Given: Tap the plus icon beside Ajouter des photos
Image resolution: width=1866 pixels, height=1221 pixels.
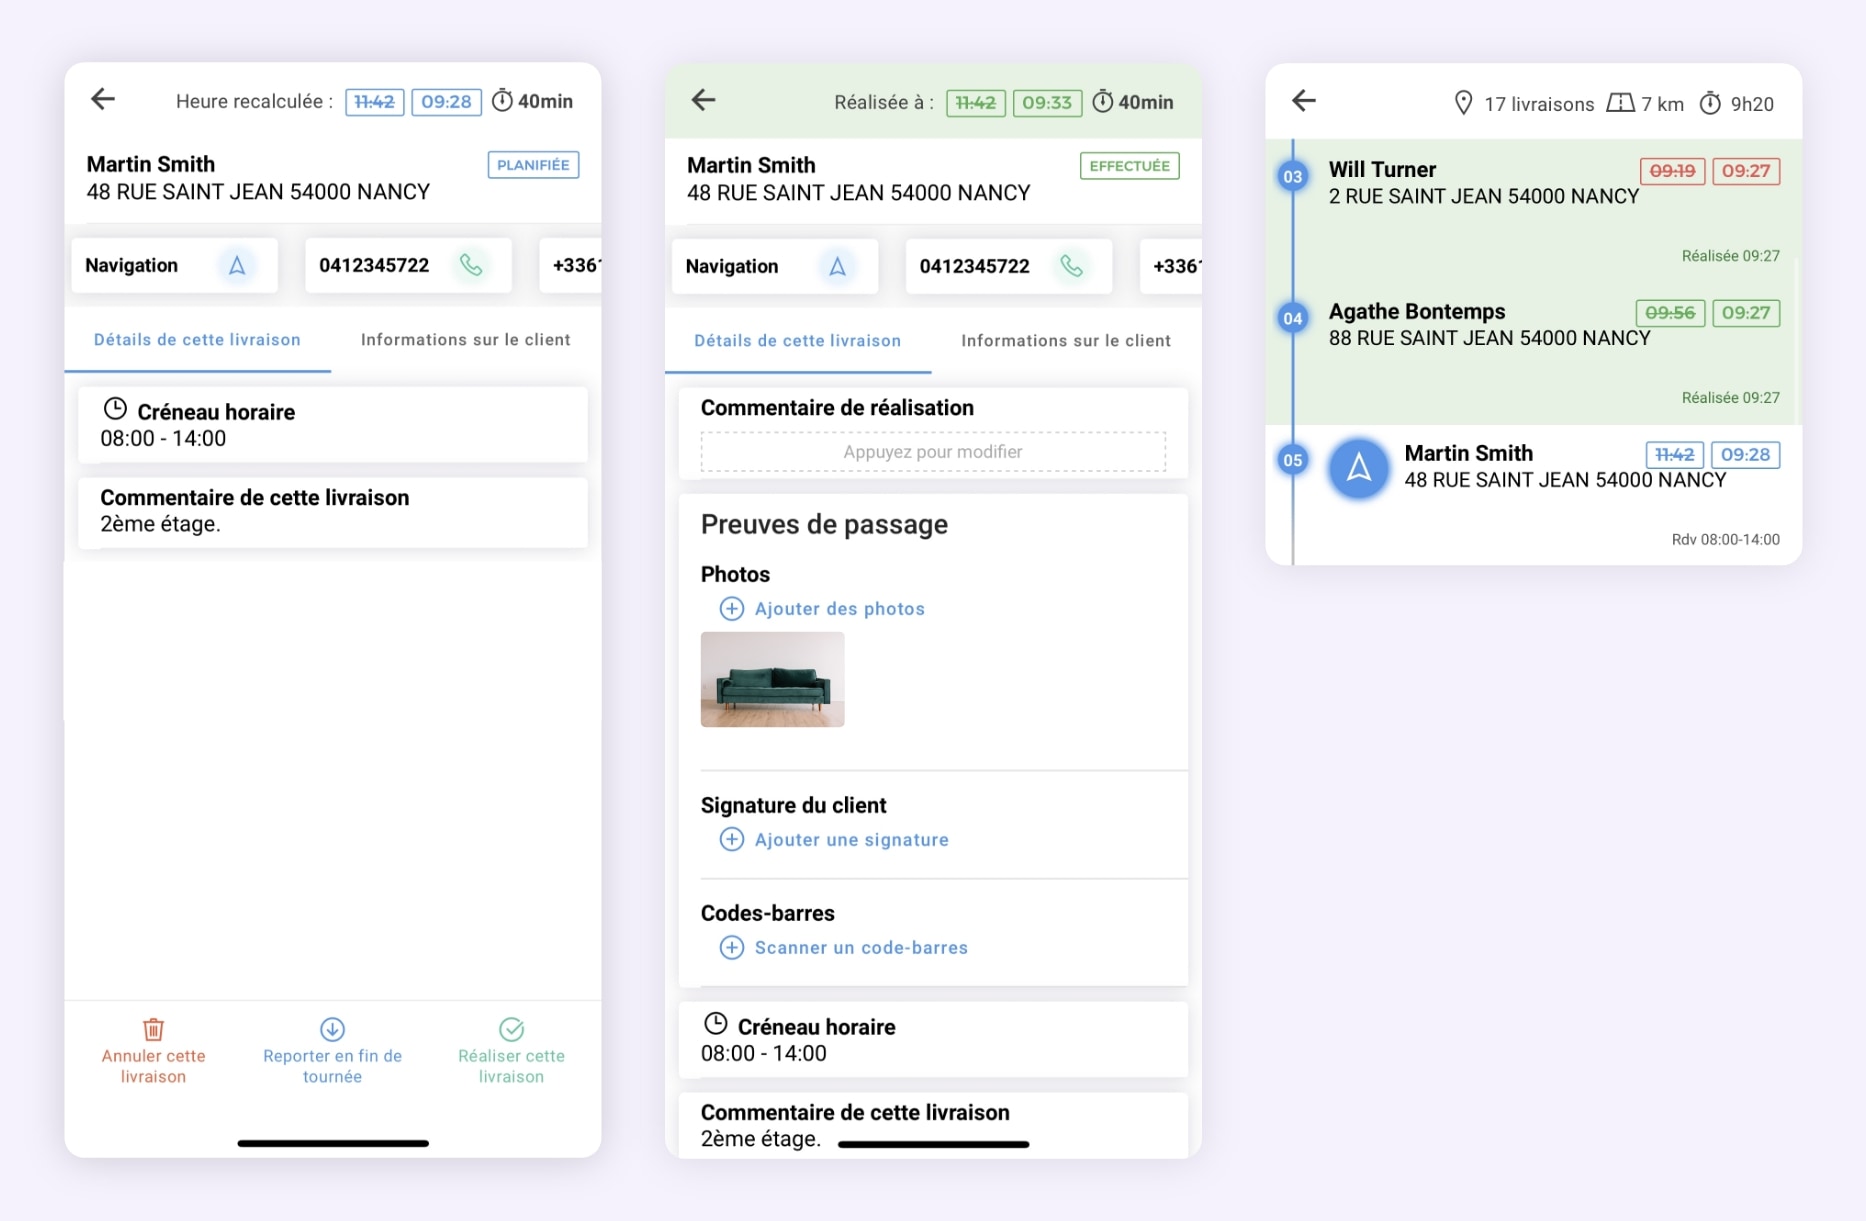Looking at the screenshot, I should [731, 608].
